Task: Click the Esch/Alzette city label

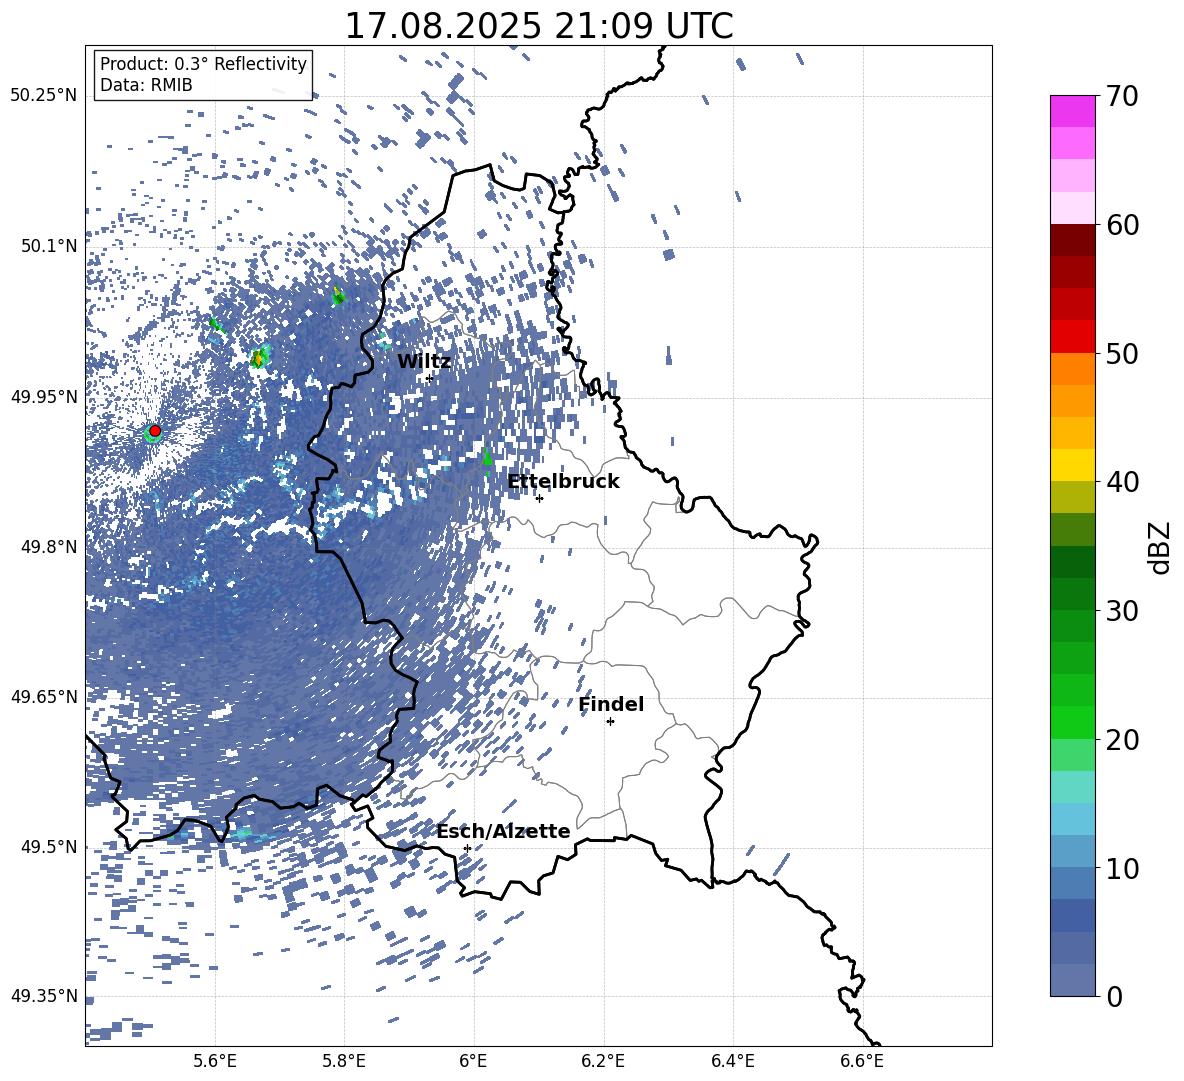Action: pyautogui.click(x=503, y=831)
